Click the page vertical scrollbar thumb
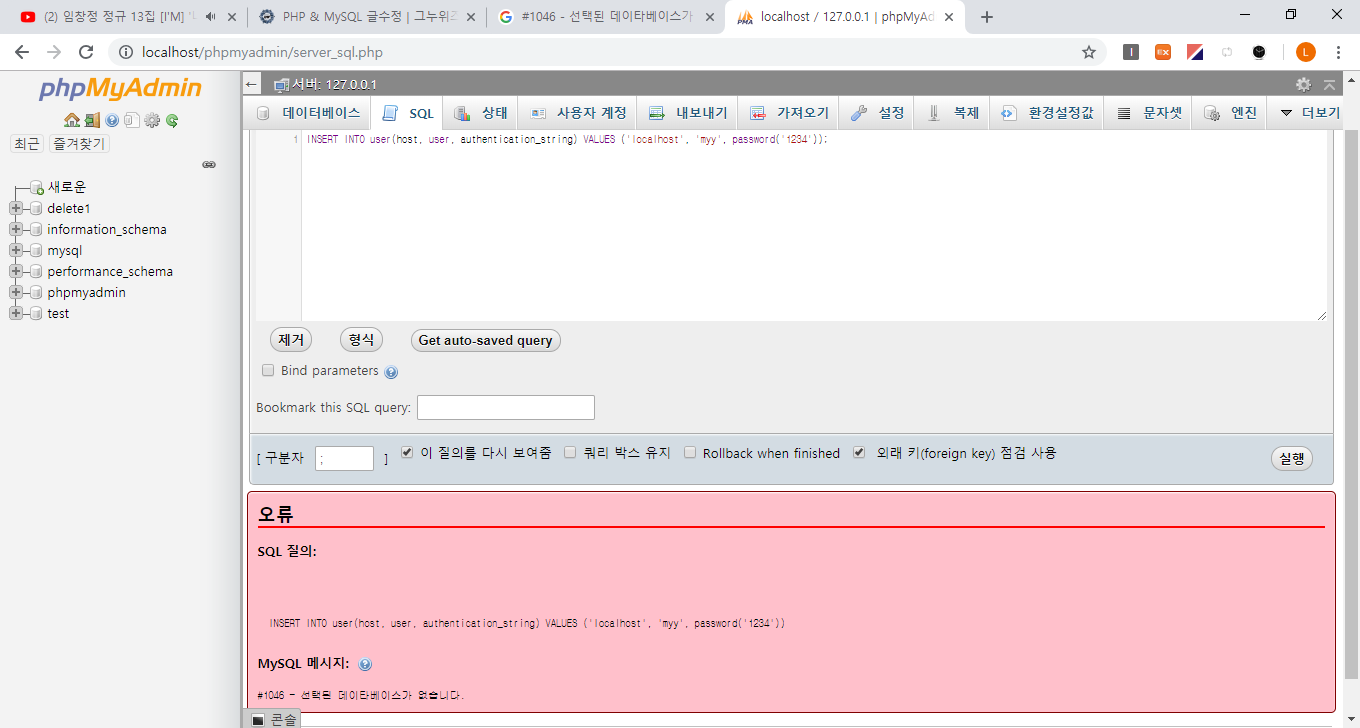 tap(1351, 403)
